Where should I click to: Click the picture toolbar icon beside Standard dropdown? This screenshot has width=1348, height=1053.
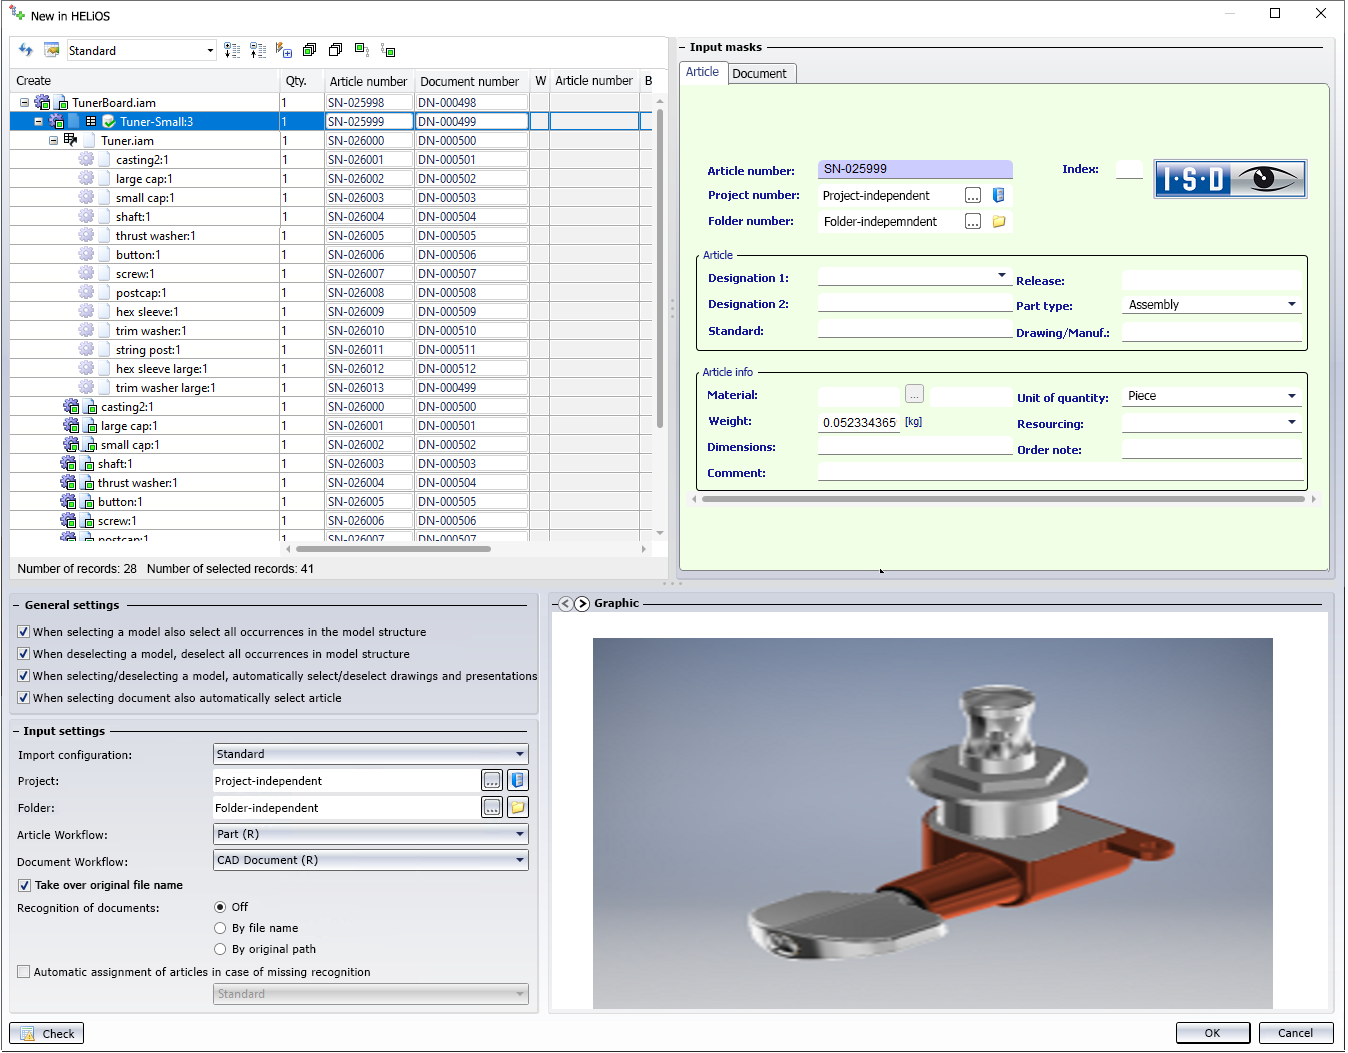(52, 50)
